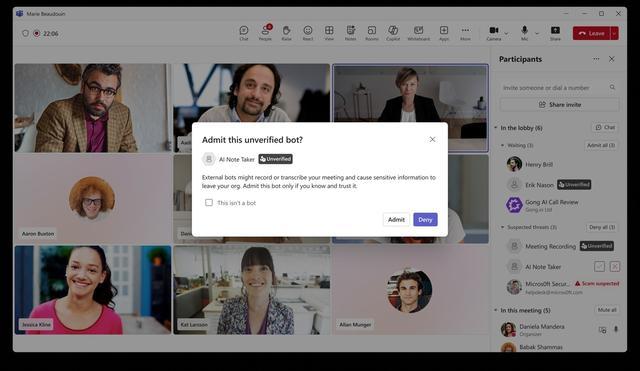The height and width of the screenshot is (371, 640).
Task: Open the View layout options
Action: (x=329, y=33)
